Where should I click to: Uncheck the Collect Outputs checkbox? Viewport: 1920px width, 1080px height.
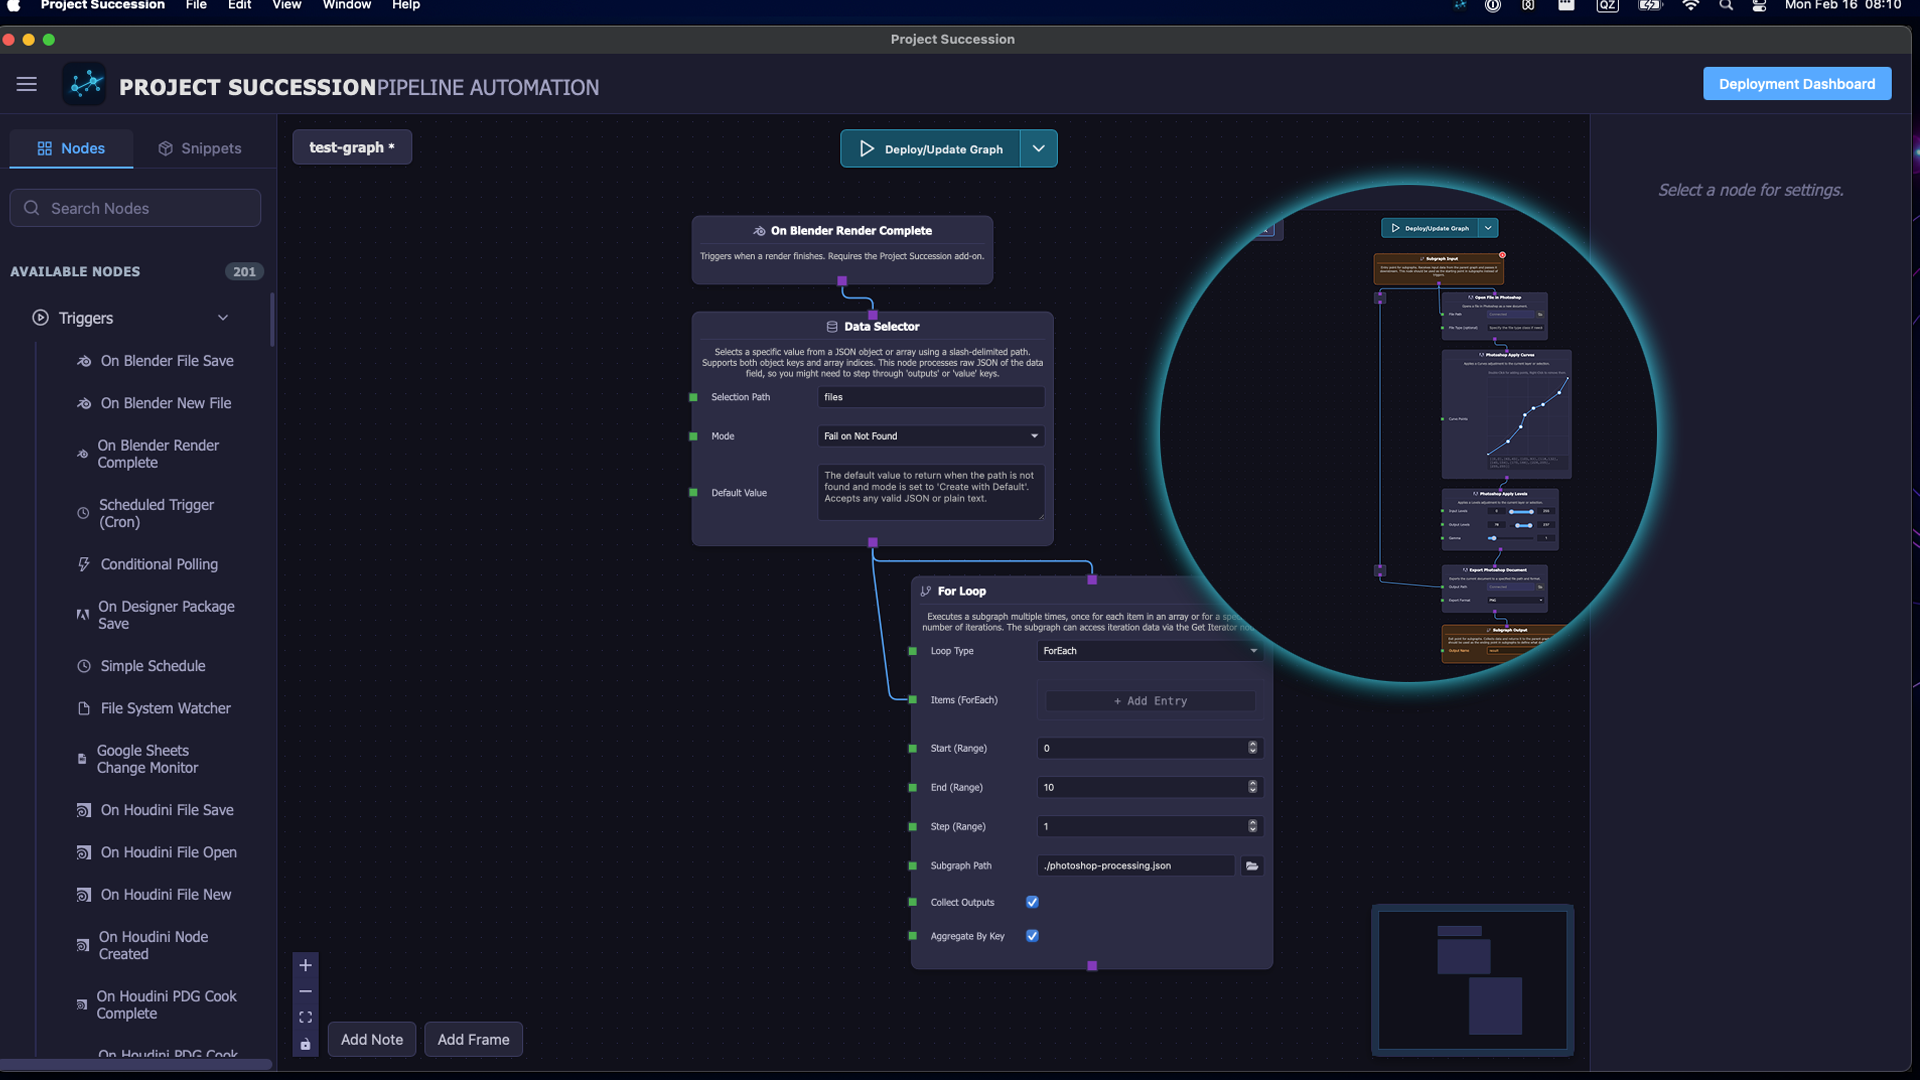[x=1032, y=901]
